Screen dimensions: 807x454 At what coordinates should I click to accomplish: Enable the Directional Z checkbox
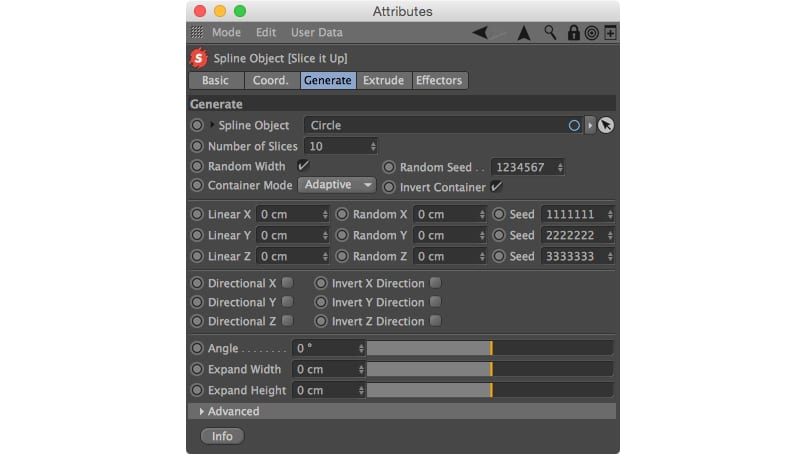(288, 321)
